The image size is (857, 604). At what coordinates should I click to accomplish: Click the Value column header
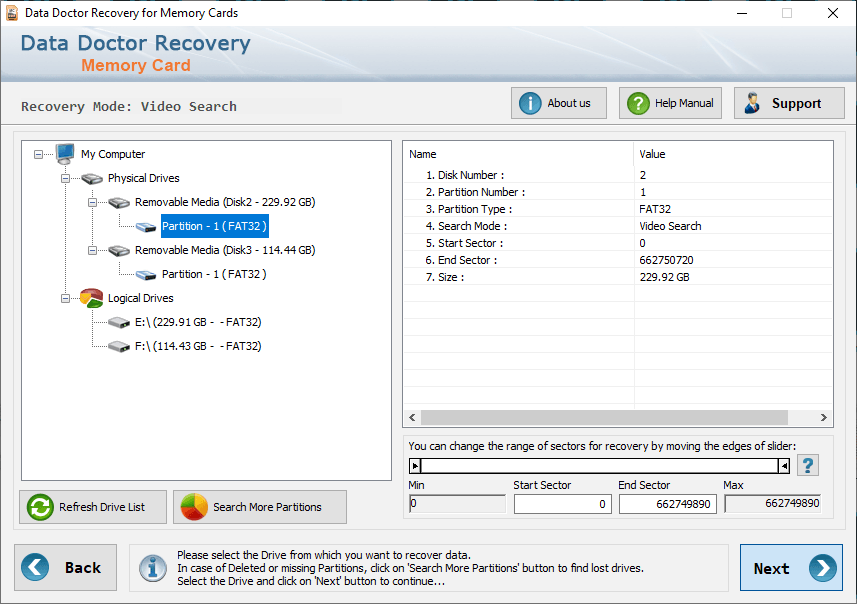pos(733,154)
